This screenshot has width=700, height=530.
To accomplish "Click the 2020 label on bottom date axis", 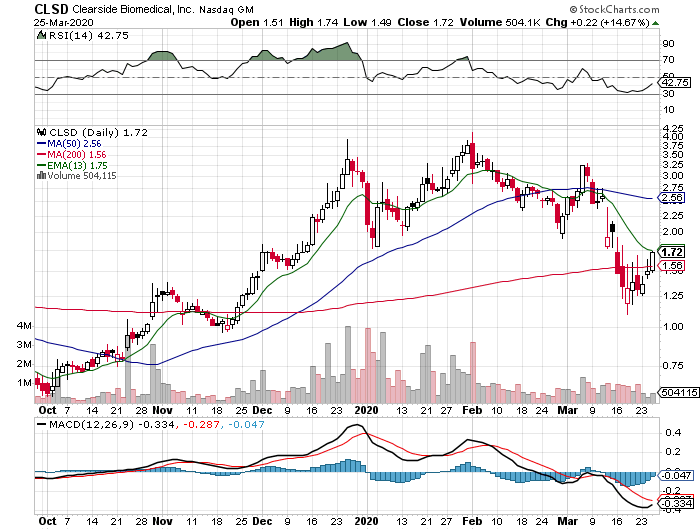I will pyautogui.click(x=368, y=522).
